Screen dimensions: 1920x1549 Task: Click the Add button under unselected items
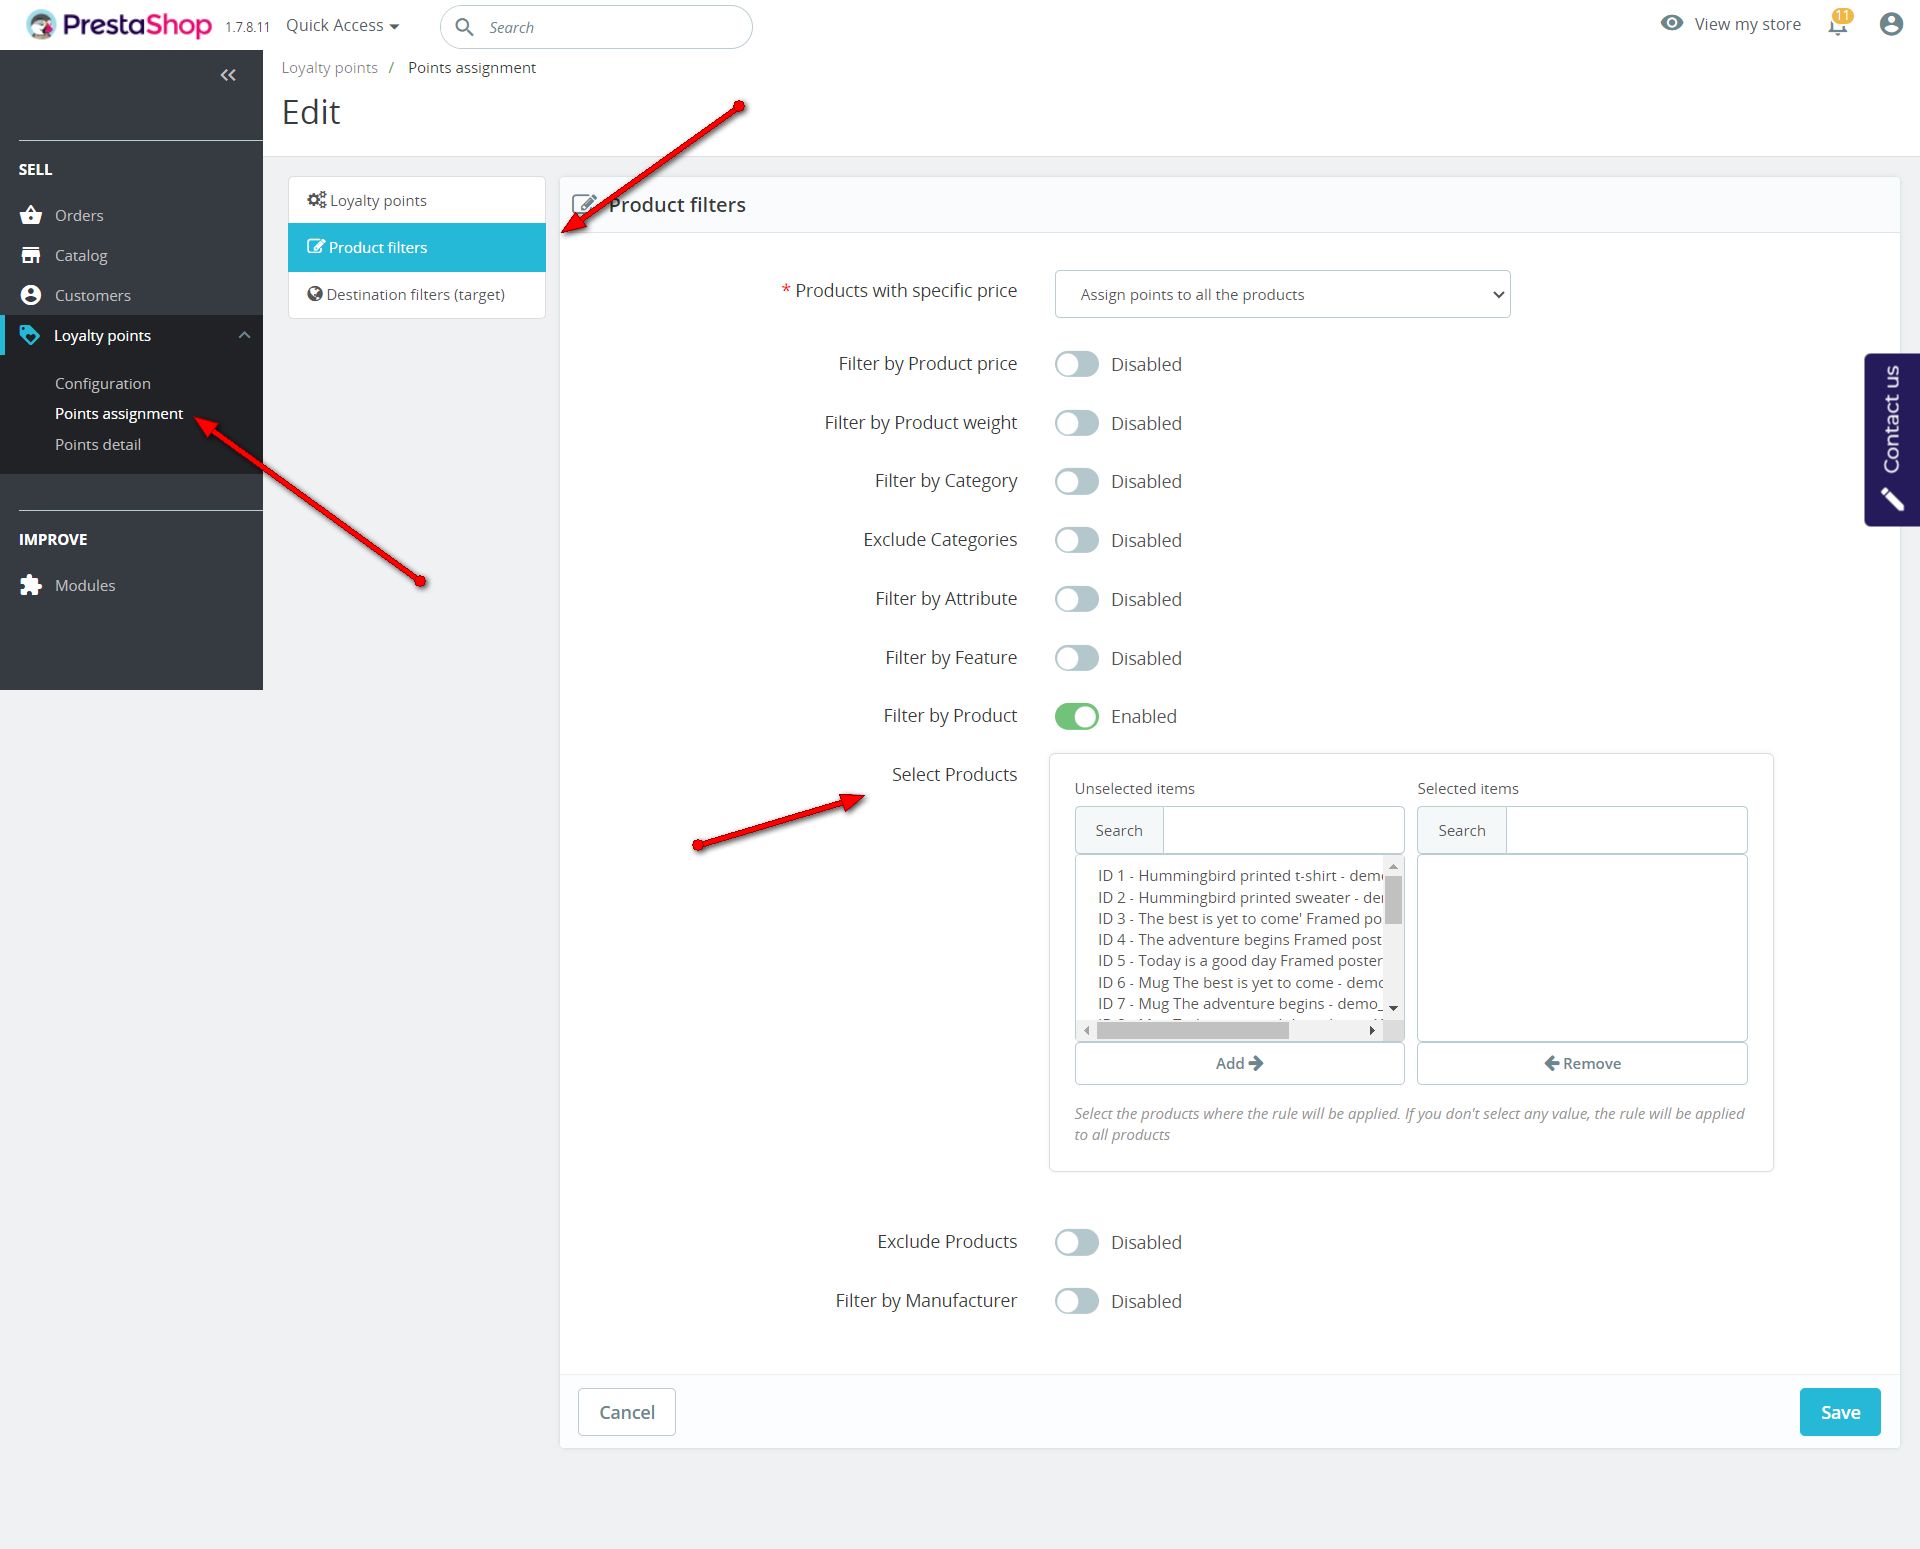[1239, 1063]
